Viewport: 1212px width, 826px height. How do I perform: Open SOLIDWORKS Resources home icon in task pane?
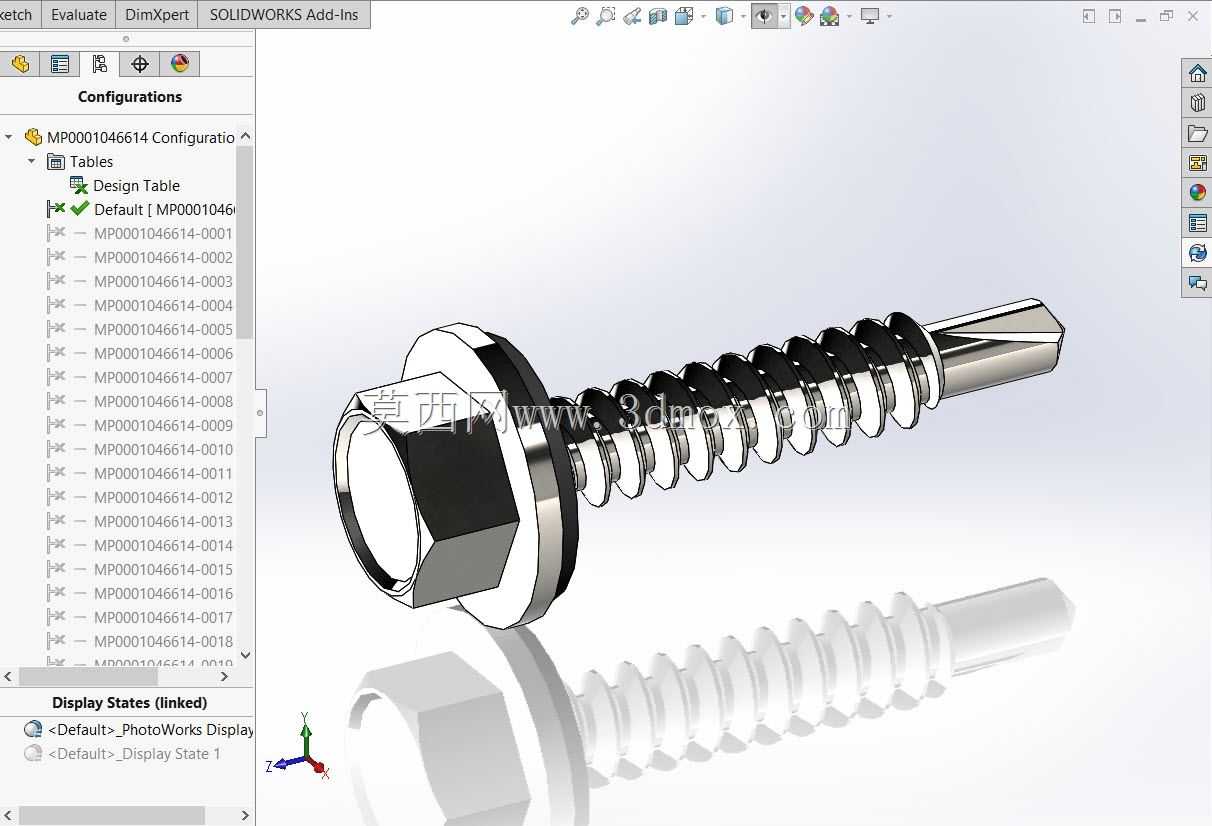(1197, 73)
